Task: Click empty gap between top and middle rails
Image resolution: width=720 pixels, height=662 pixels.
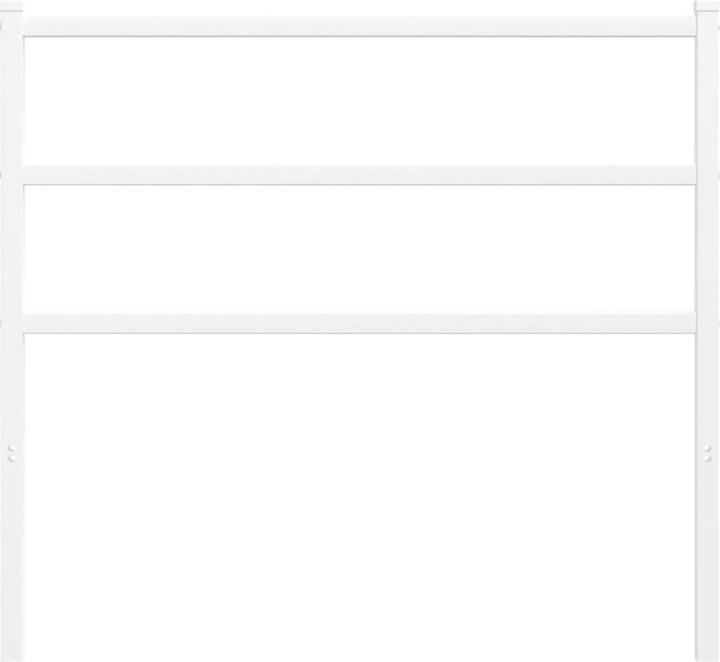Action: pyautogui.click(x=360, y=101)
